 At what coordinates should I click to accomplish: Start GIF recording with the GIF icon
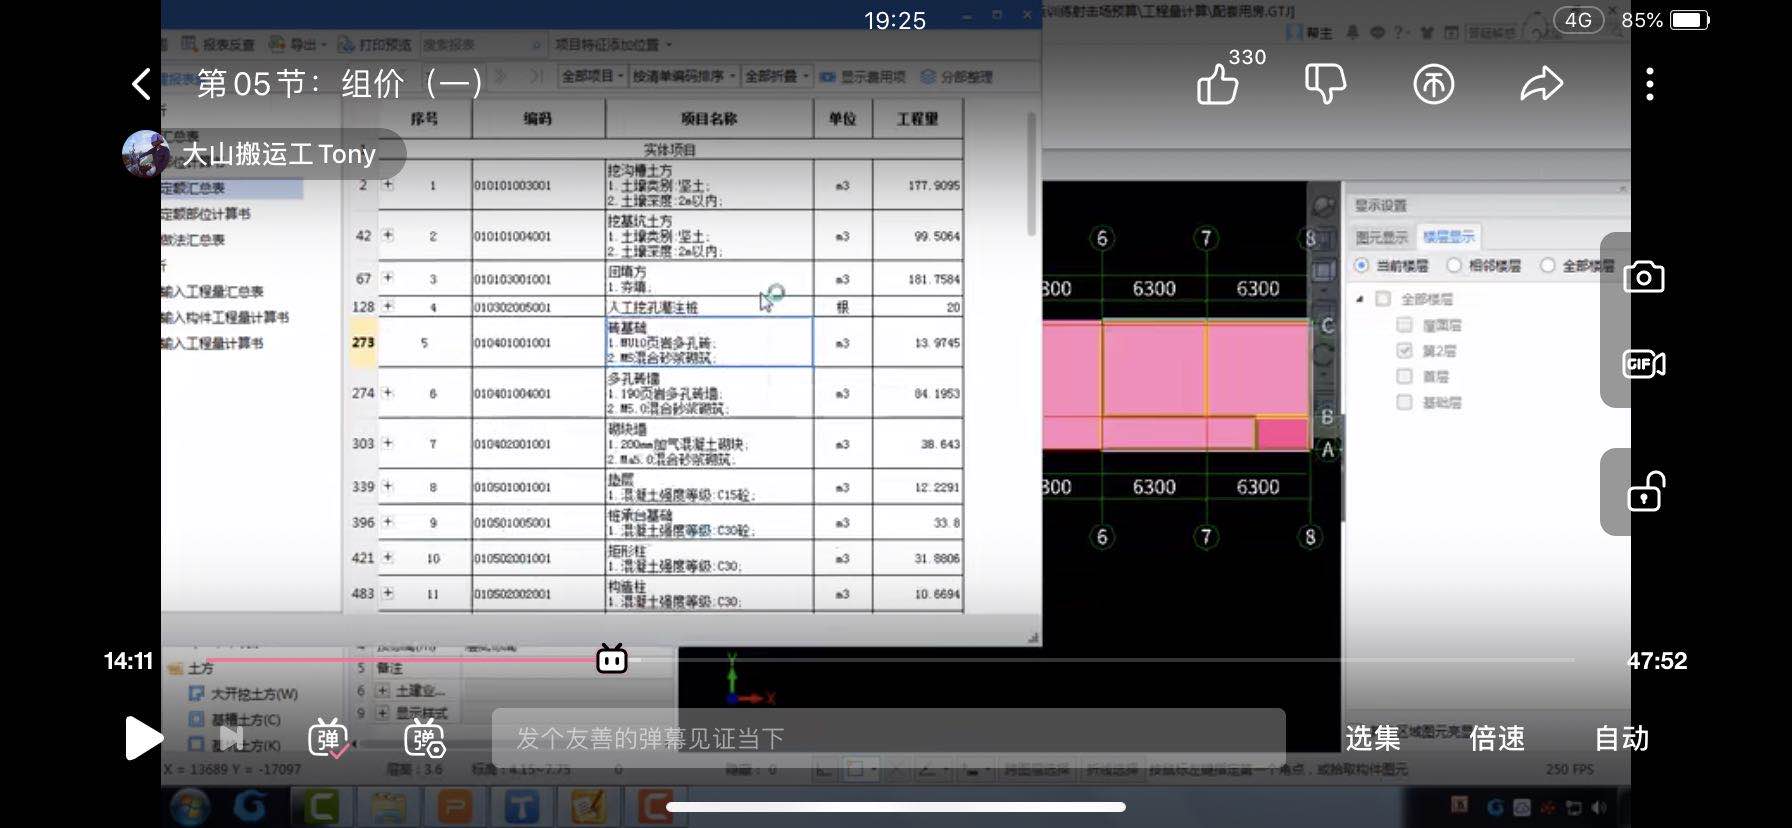[x=1644, y=364]
